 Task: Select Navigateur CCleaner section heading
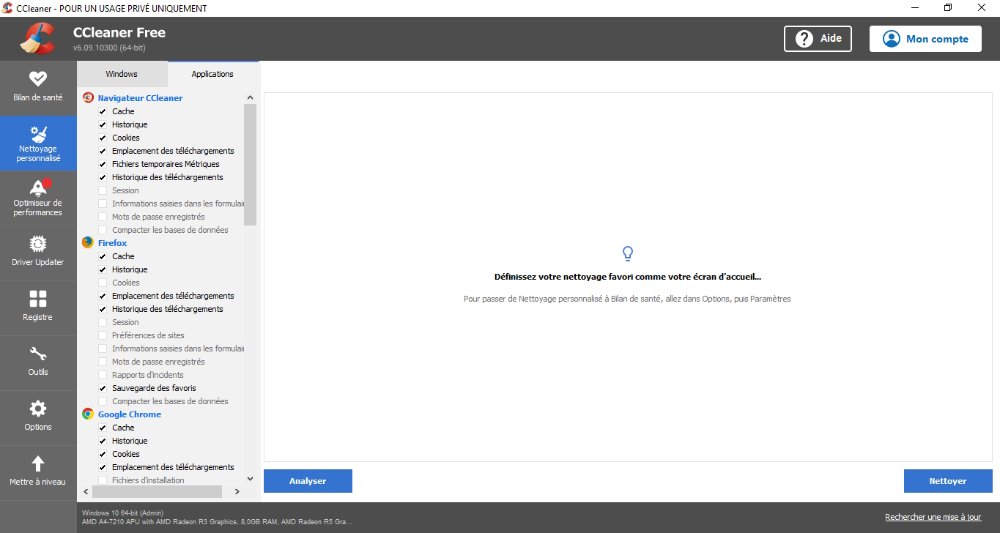140,98
